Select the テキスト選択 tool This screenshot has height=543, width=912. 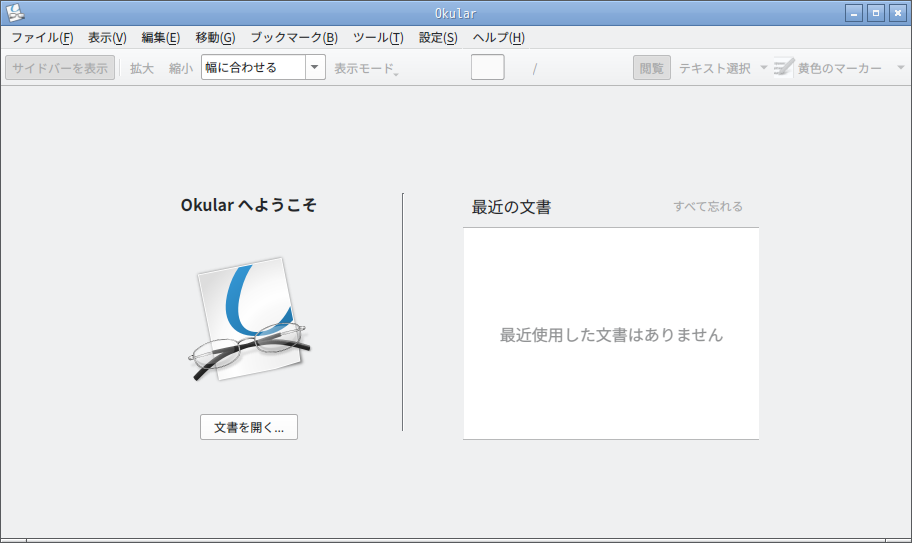pyautogui.click(x=715, y=68)
